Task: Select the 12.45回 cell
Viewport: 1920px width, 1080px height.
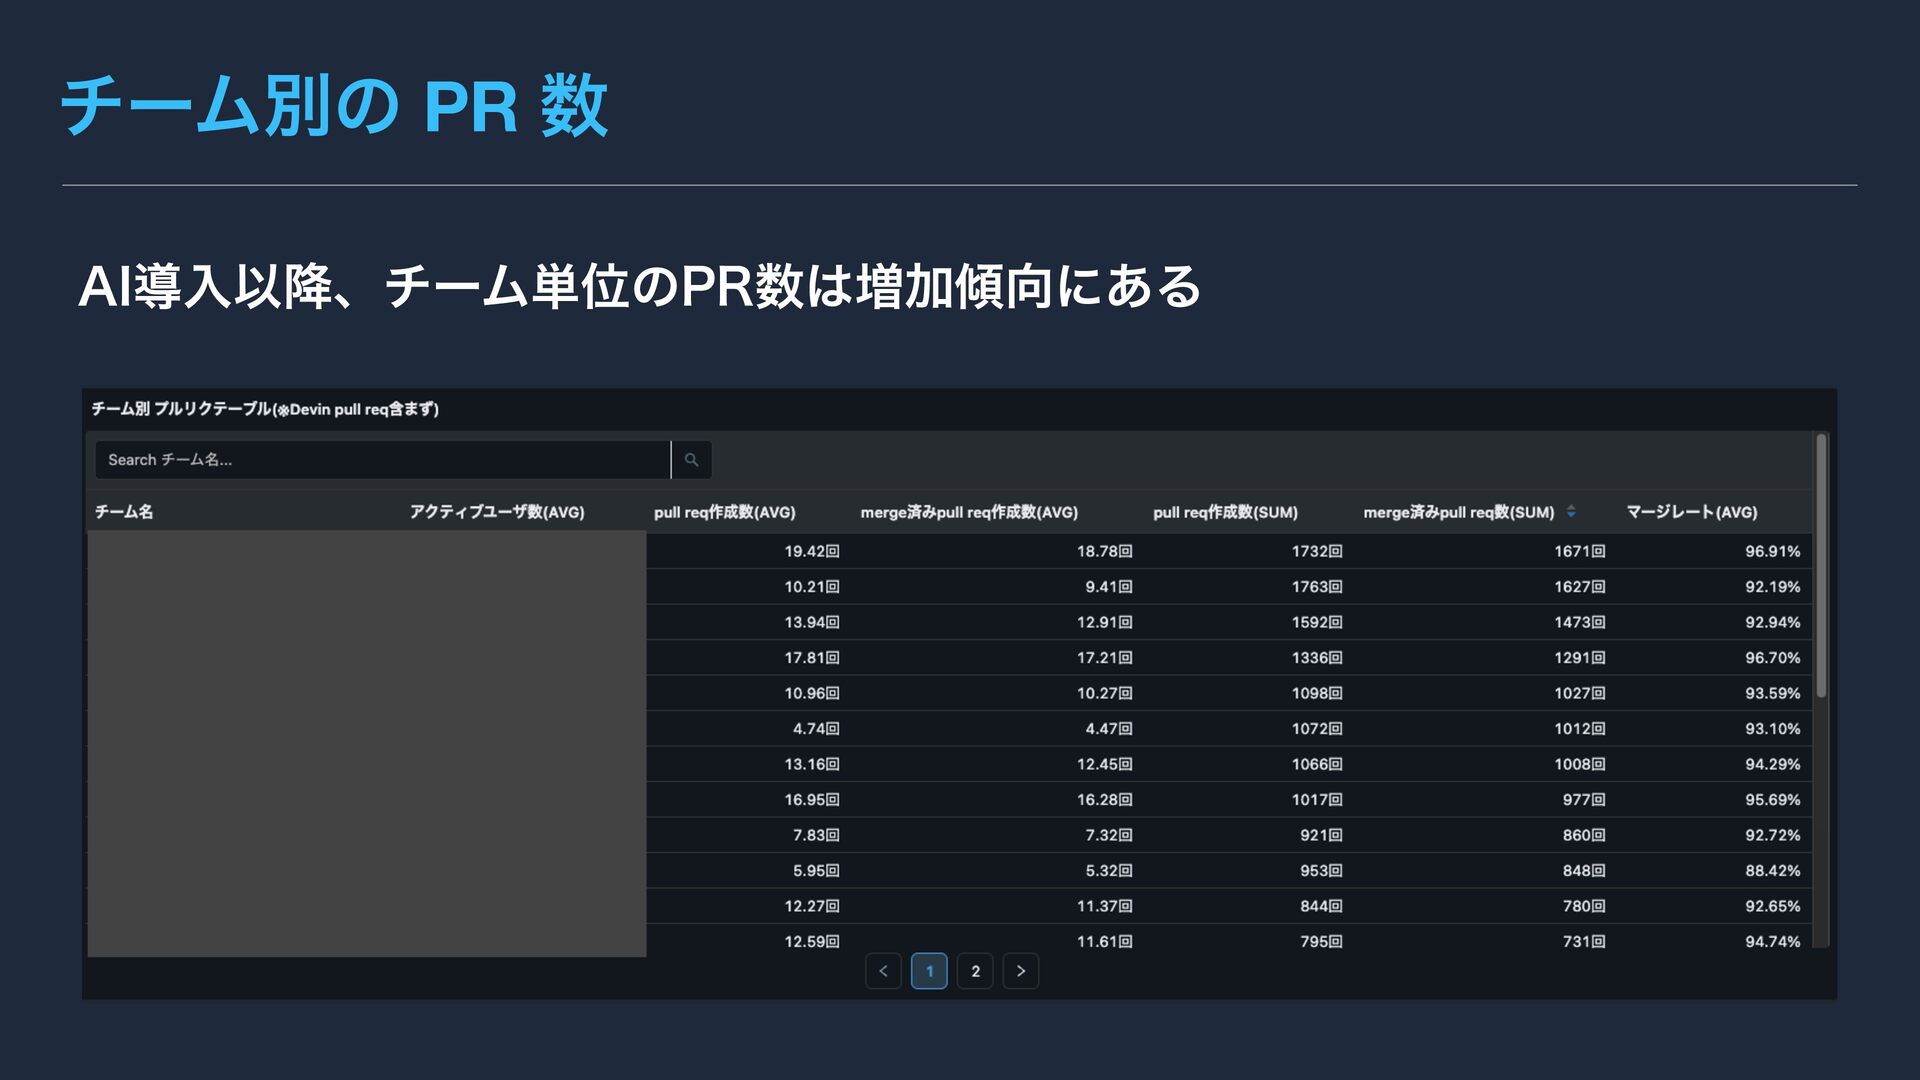Action: (x=1105, y=764)
